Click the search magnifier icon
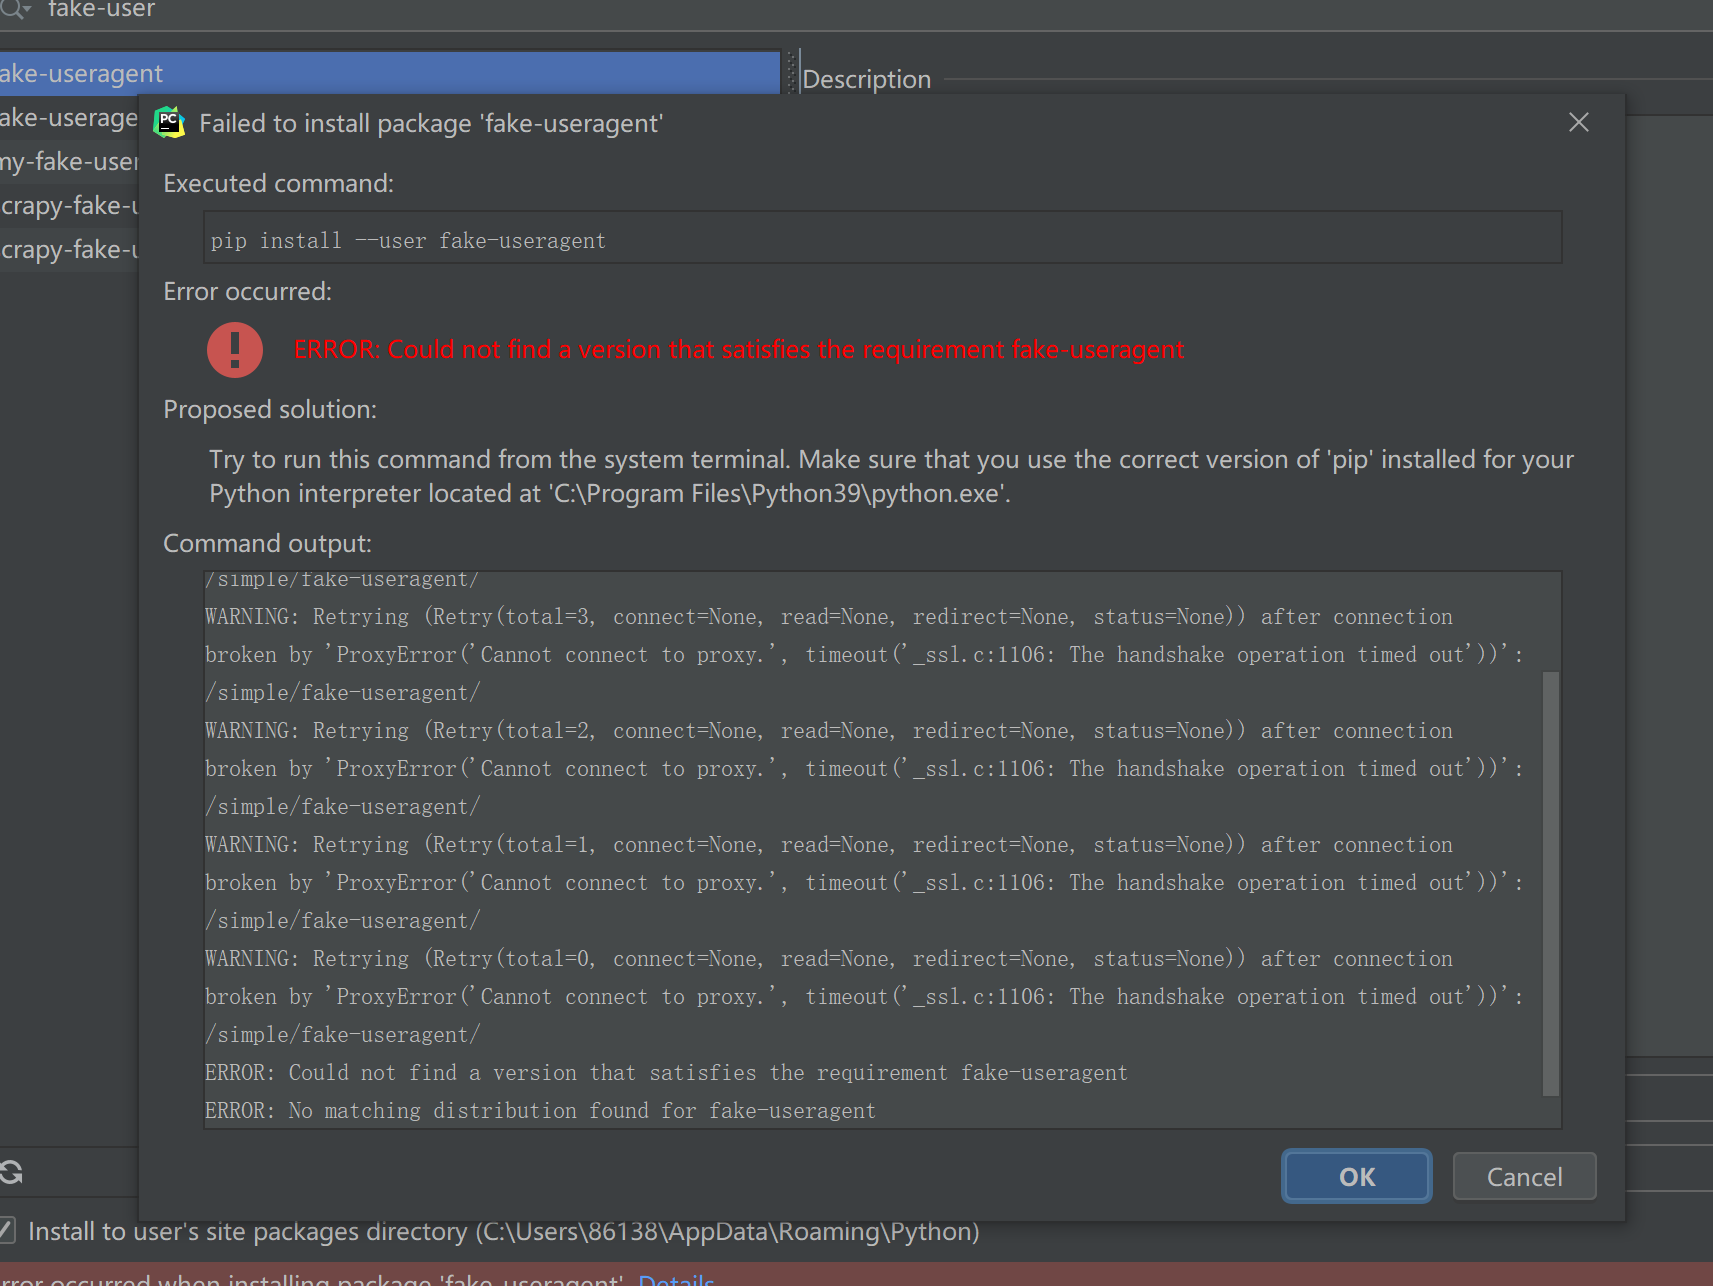The image size is (1713, 1286). (14, 10)
